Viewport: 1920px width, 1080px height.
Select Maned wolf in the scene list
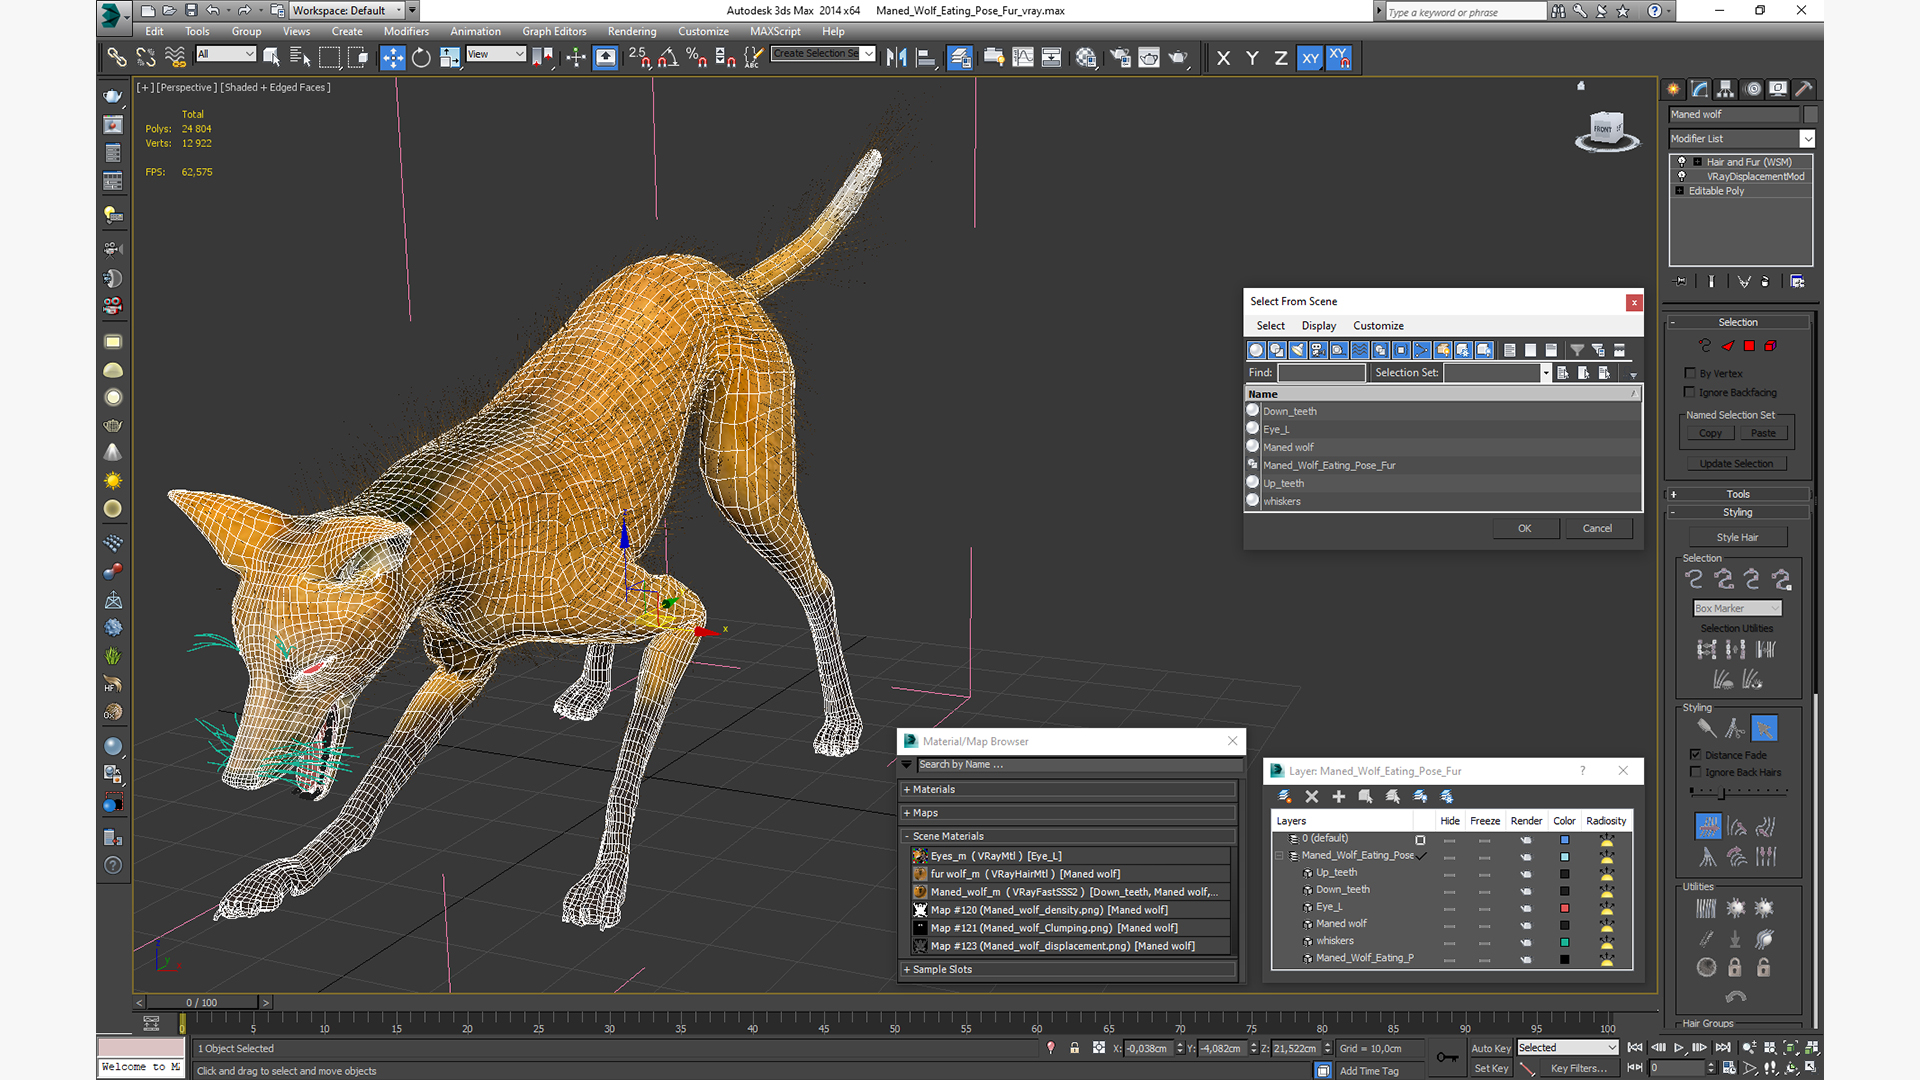point(1288,447)
